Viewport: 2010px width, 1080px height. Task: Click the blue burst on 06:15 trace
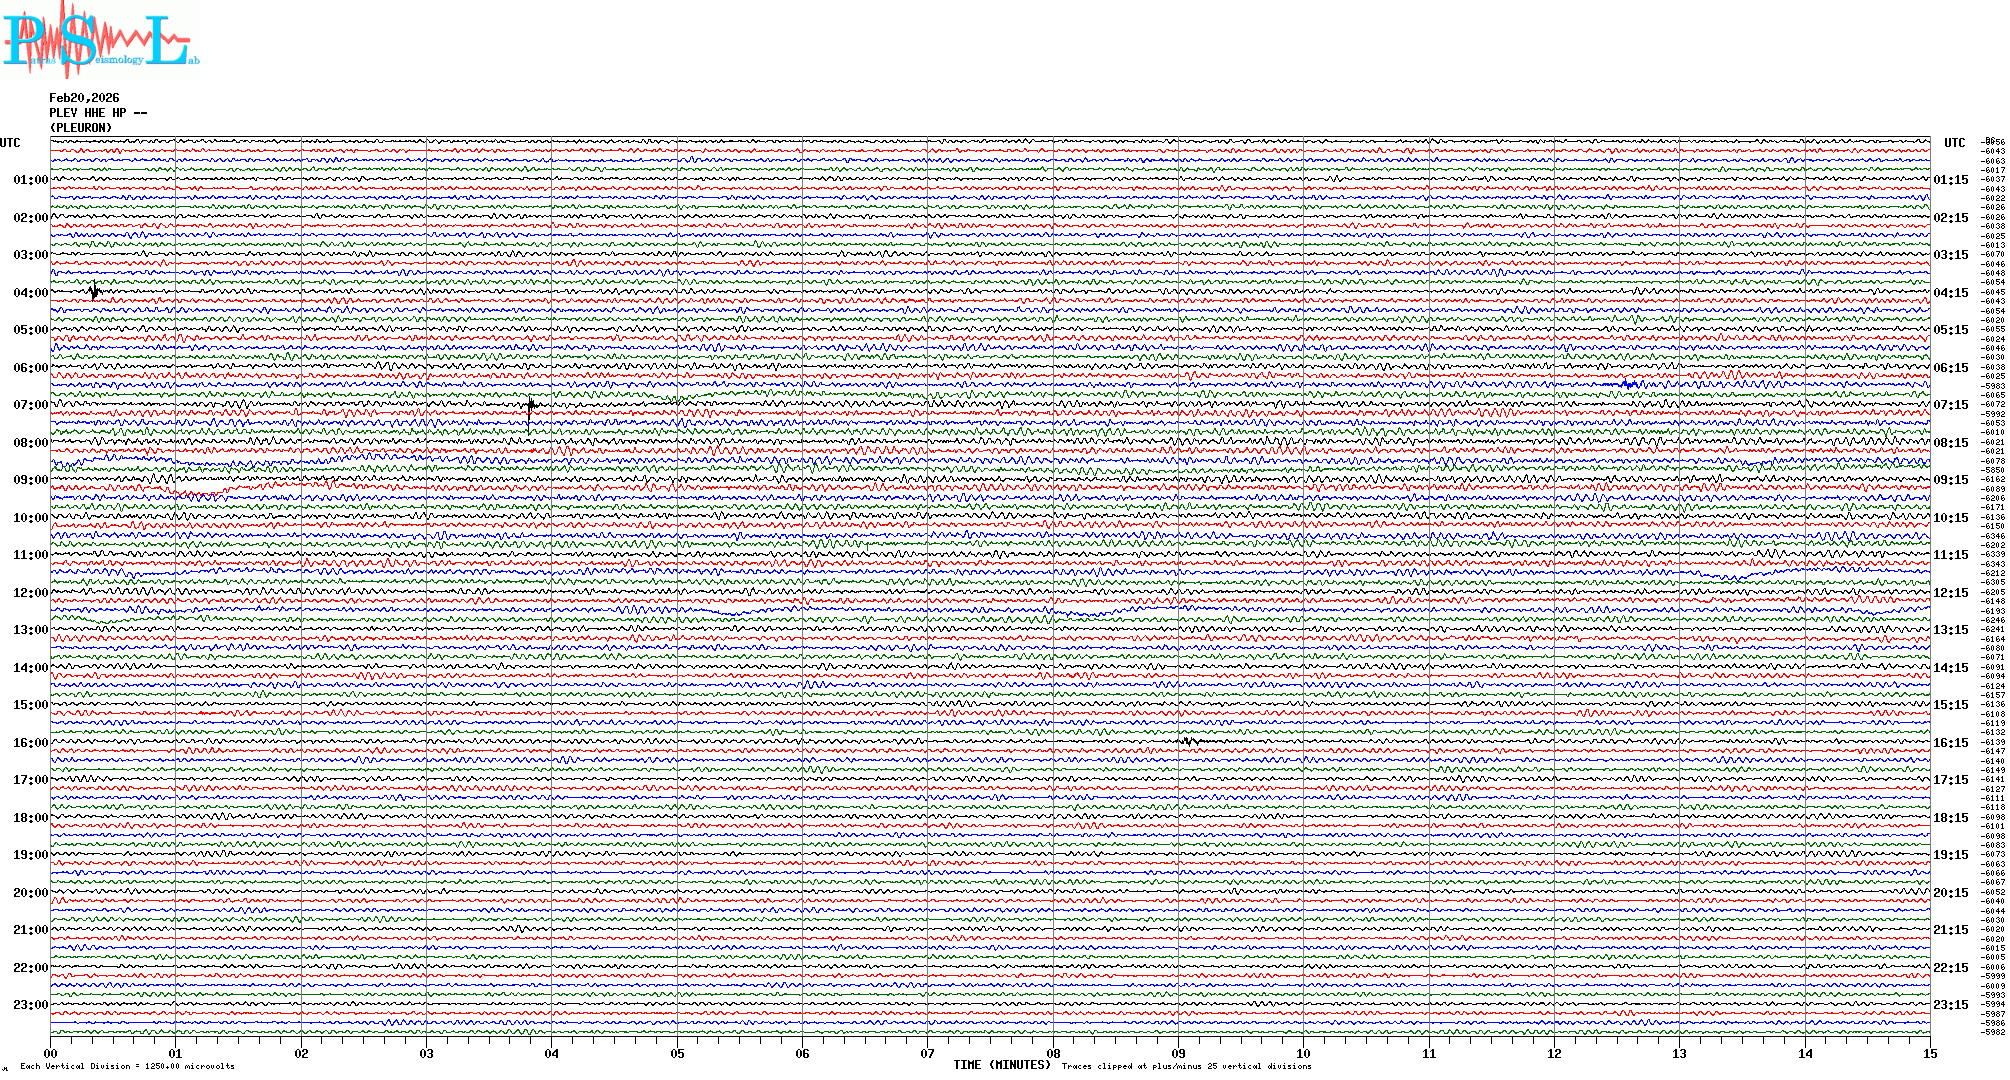1629,384
